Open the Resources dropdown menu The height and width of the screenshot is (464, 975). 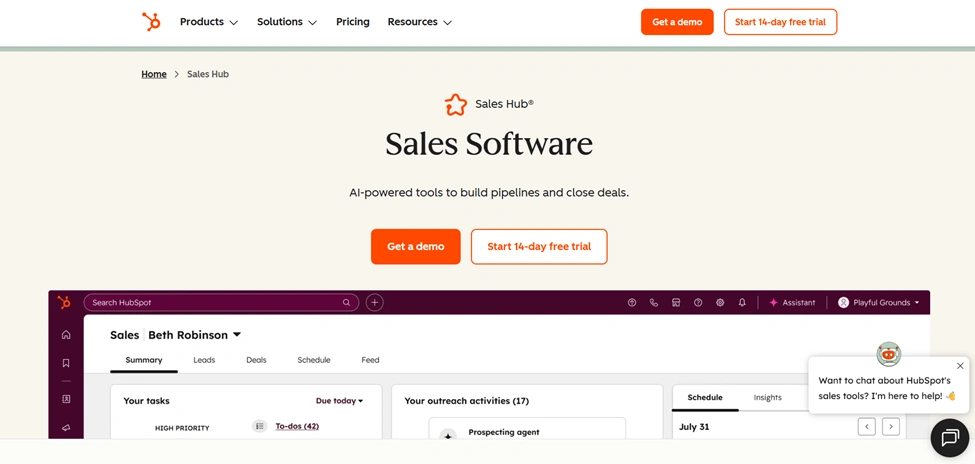pos(420,22)
